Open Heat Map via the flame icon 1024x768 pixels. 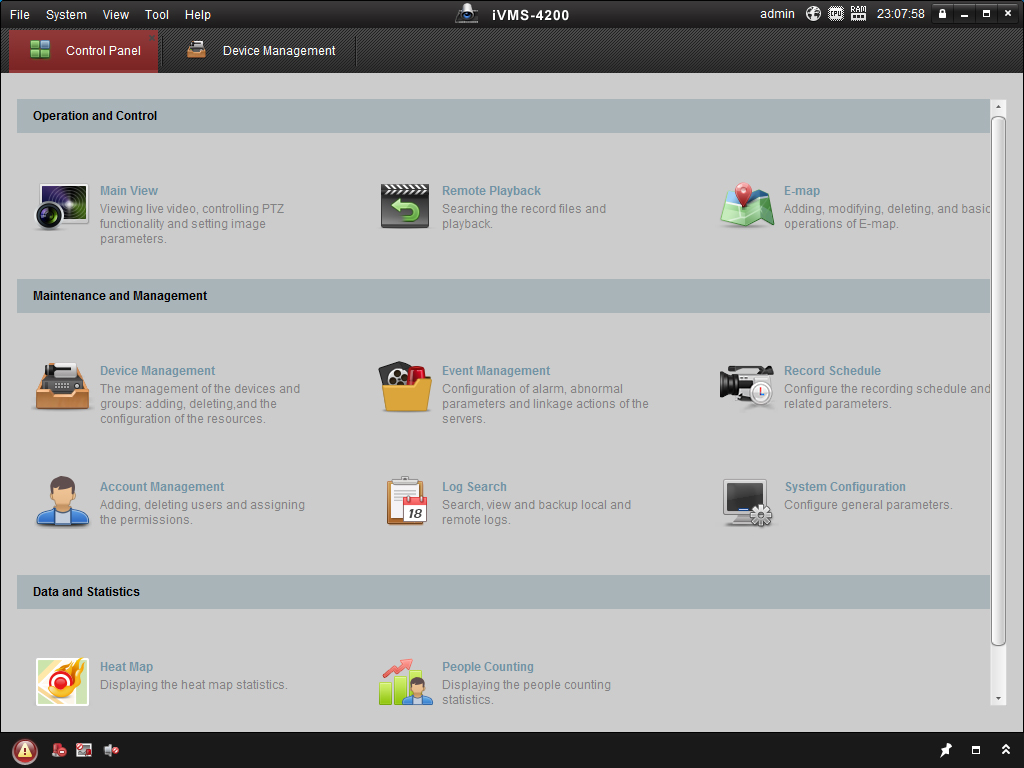pyautogui.click(x=62, y=682)
